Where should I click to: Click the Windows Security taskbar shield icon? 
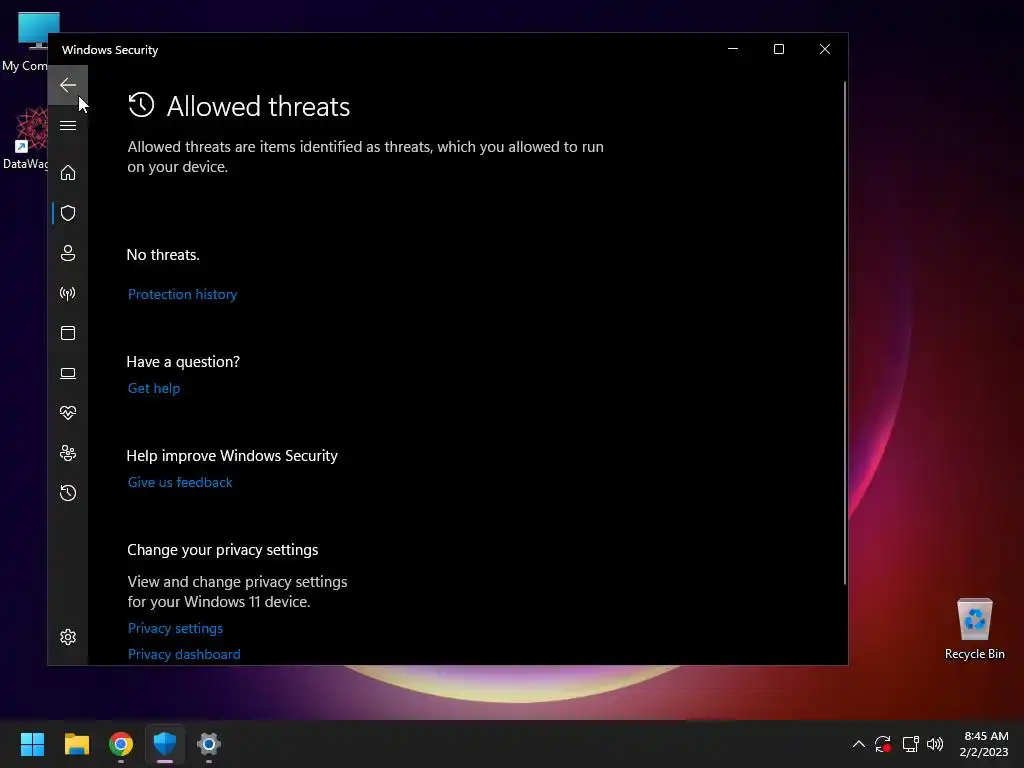click(165, 744)
